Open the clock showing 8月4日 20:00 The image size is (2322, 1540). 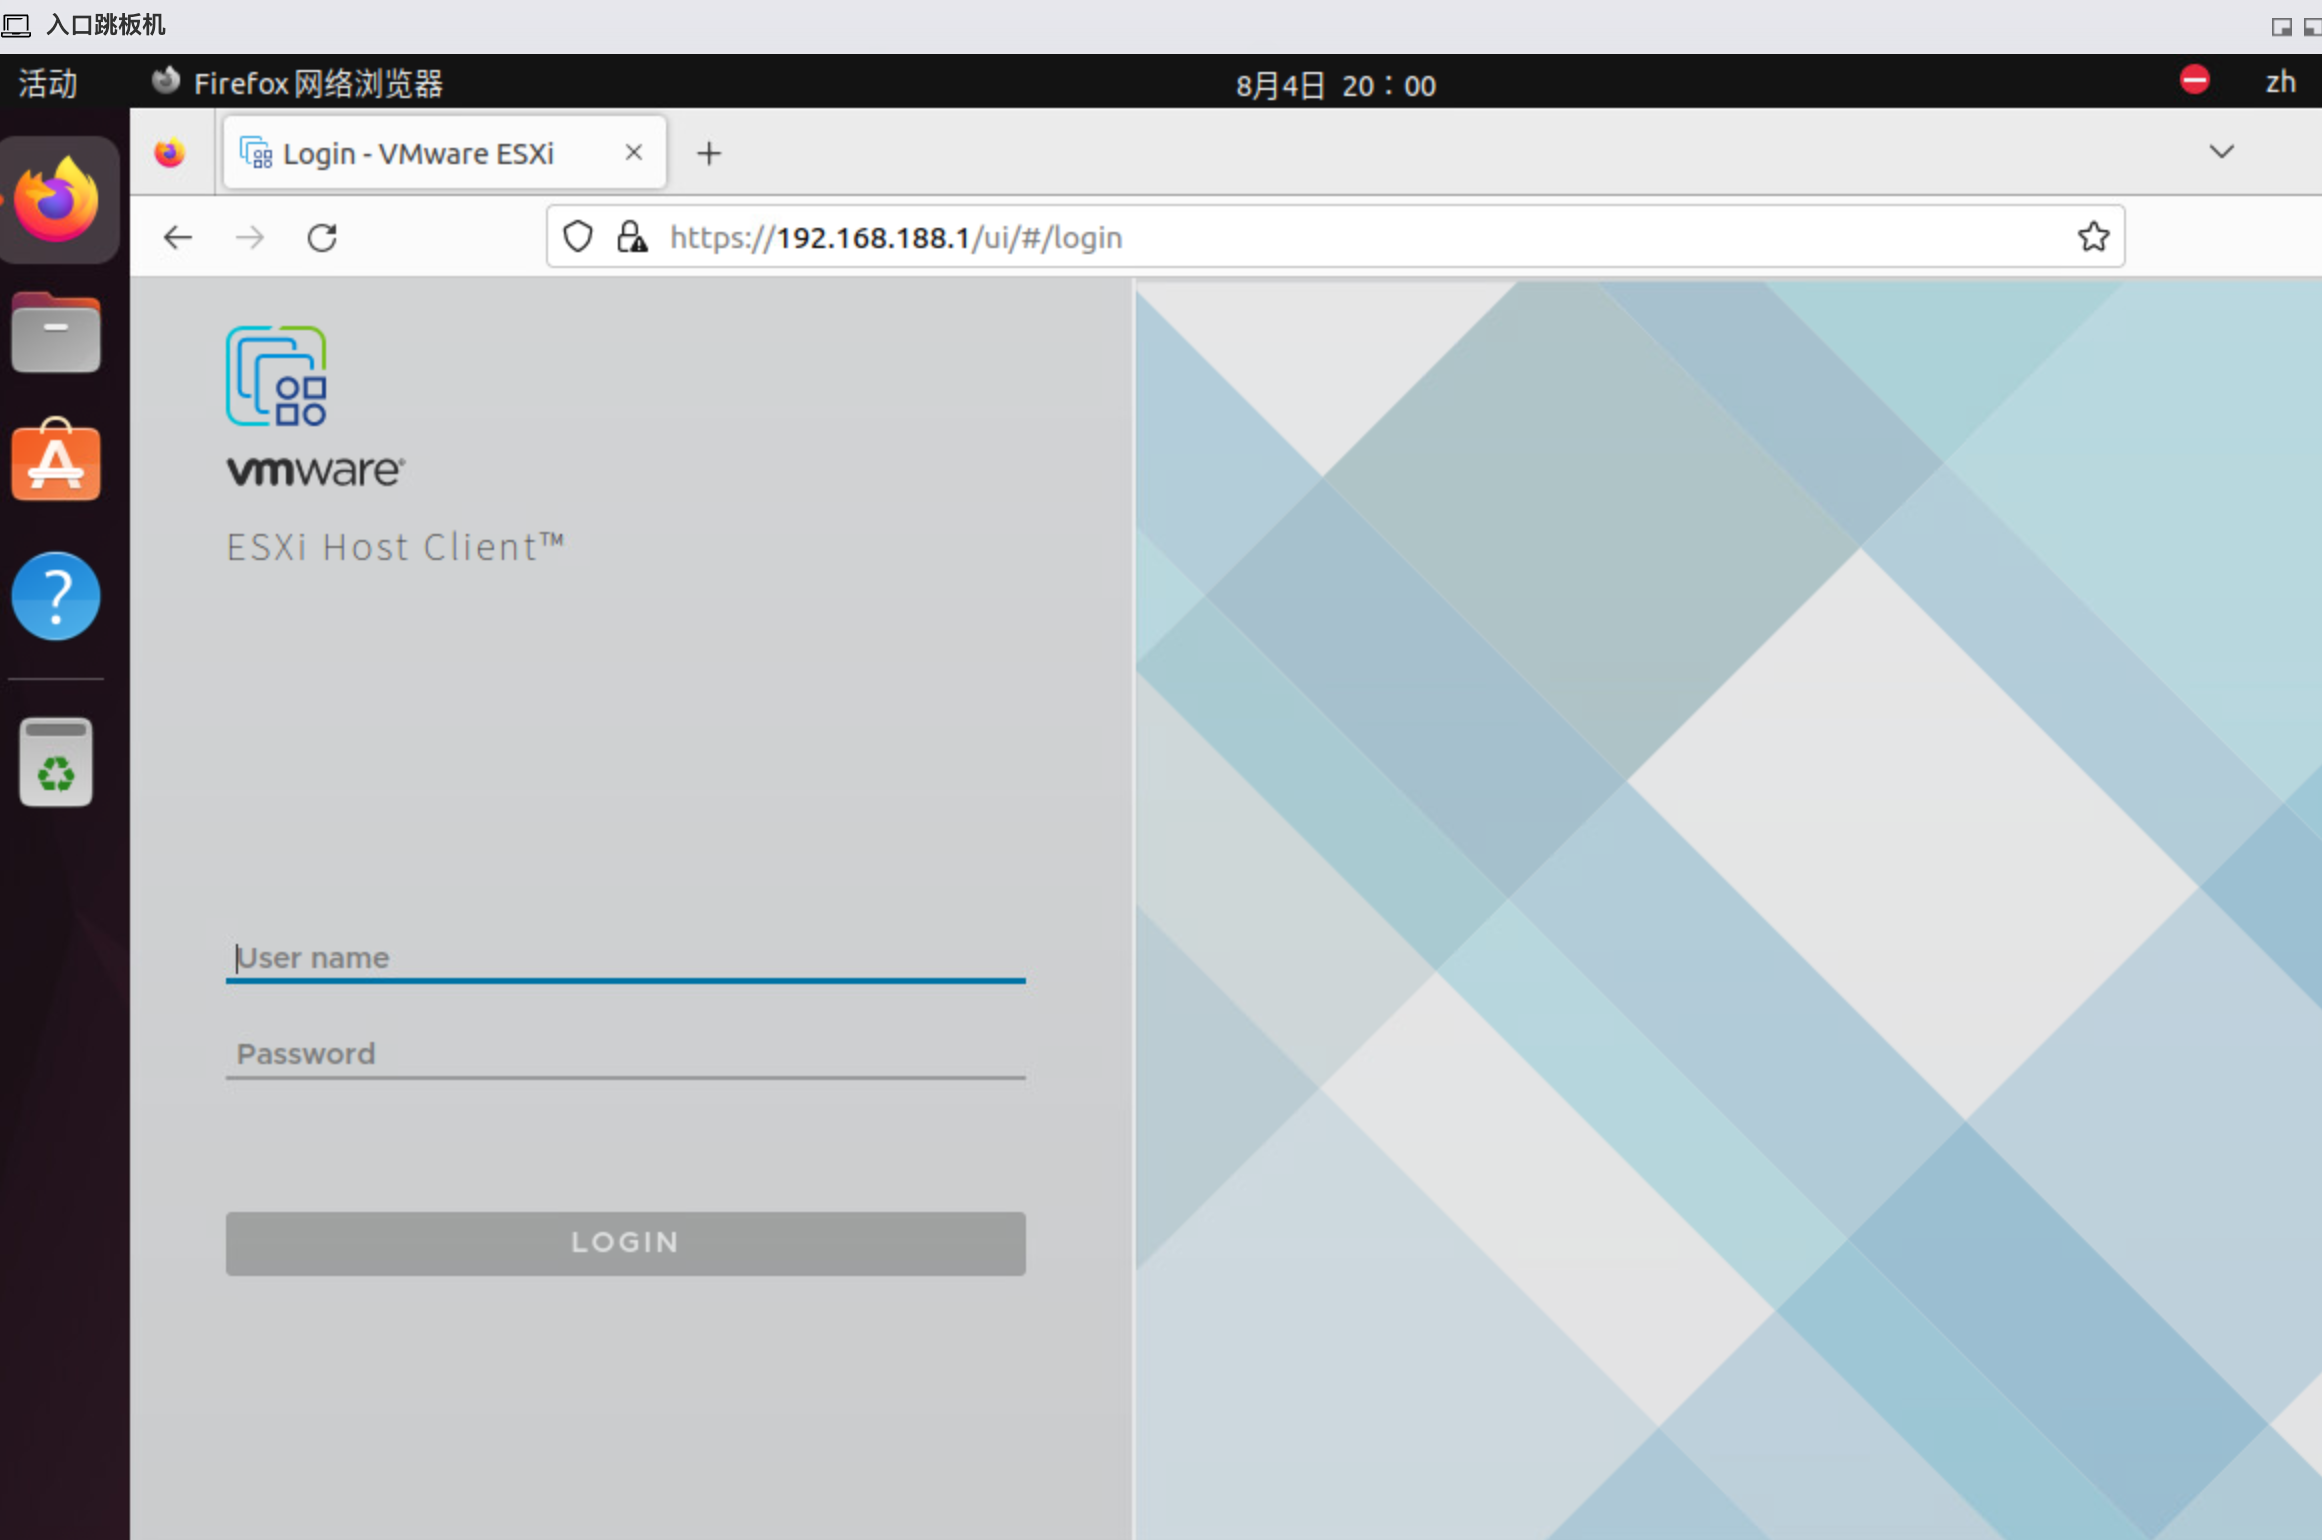click(1335, 85)
